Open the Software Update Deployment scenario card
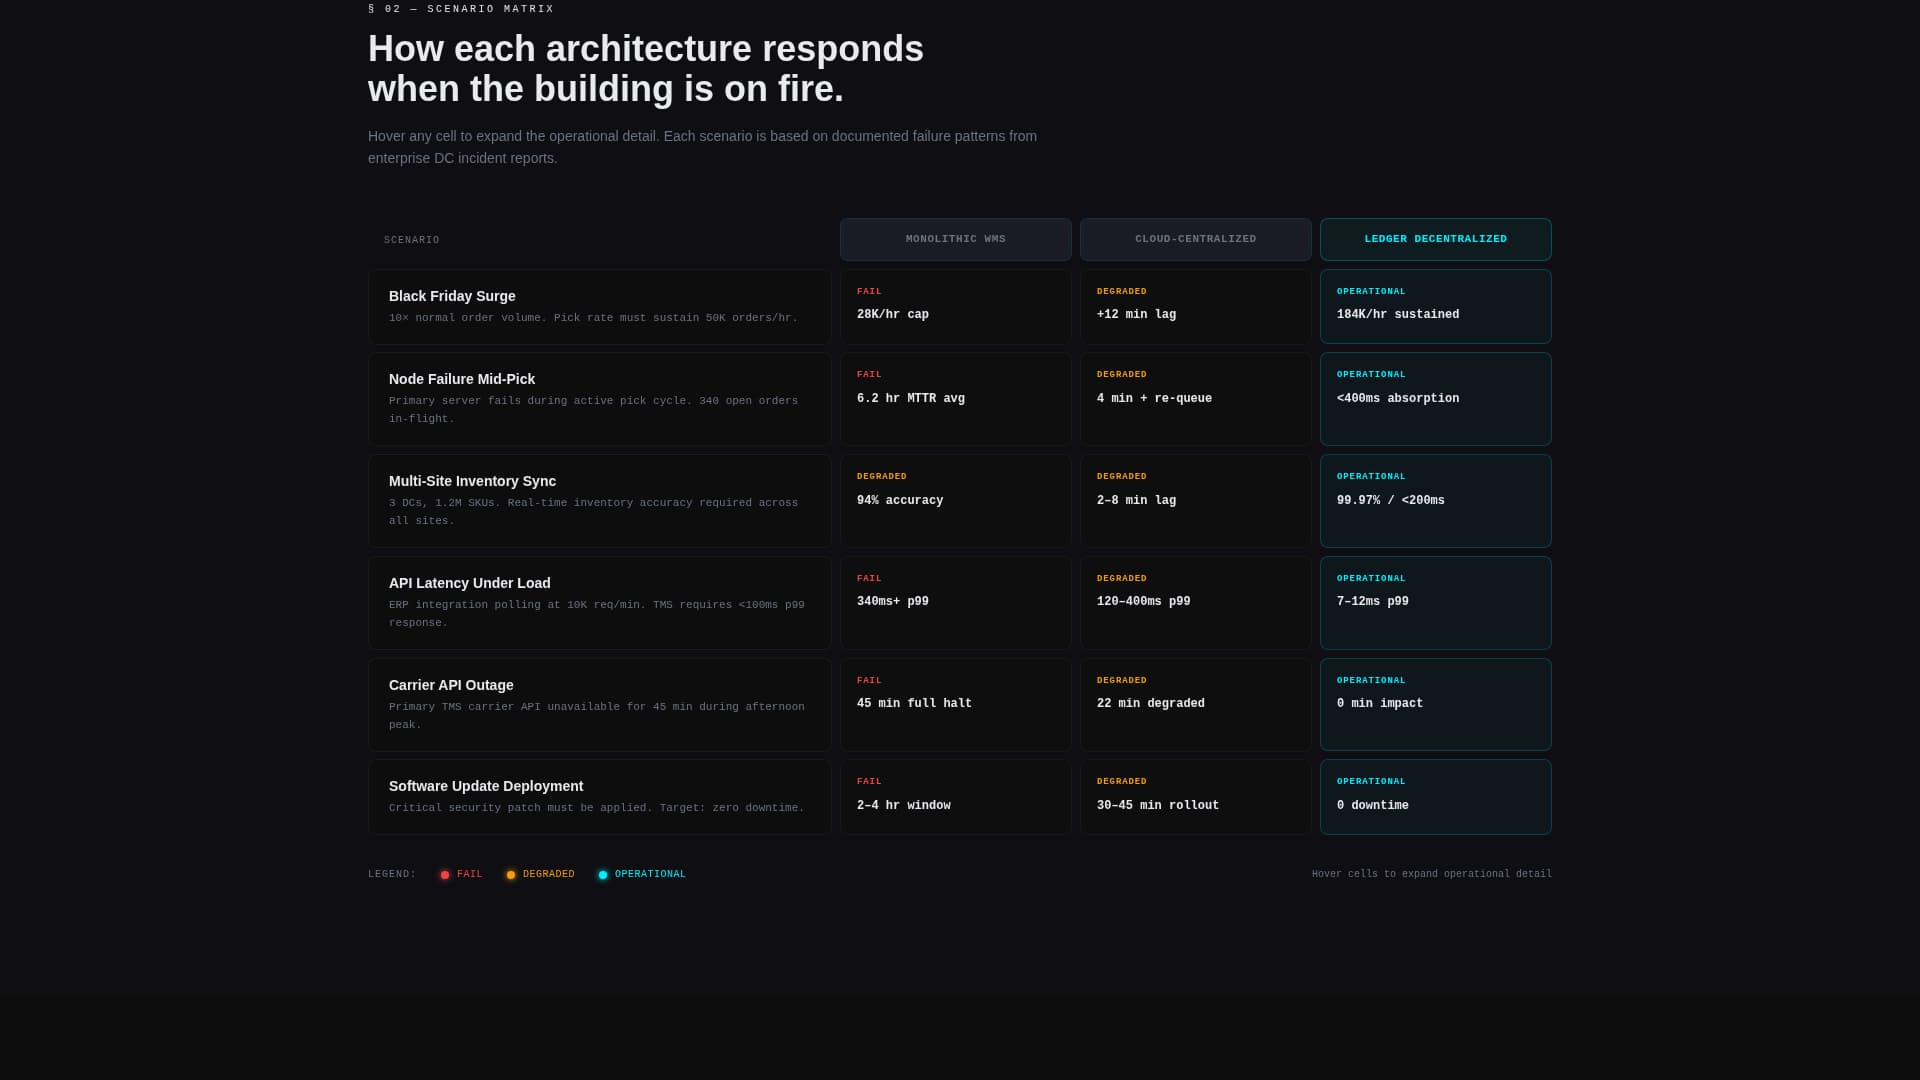 tap(599, 797)
